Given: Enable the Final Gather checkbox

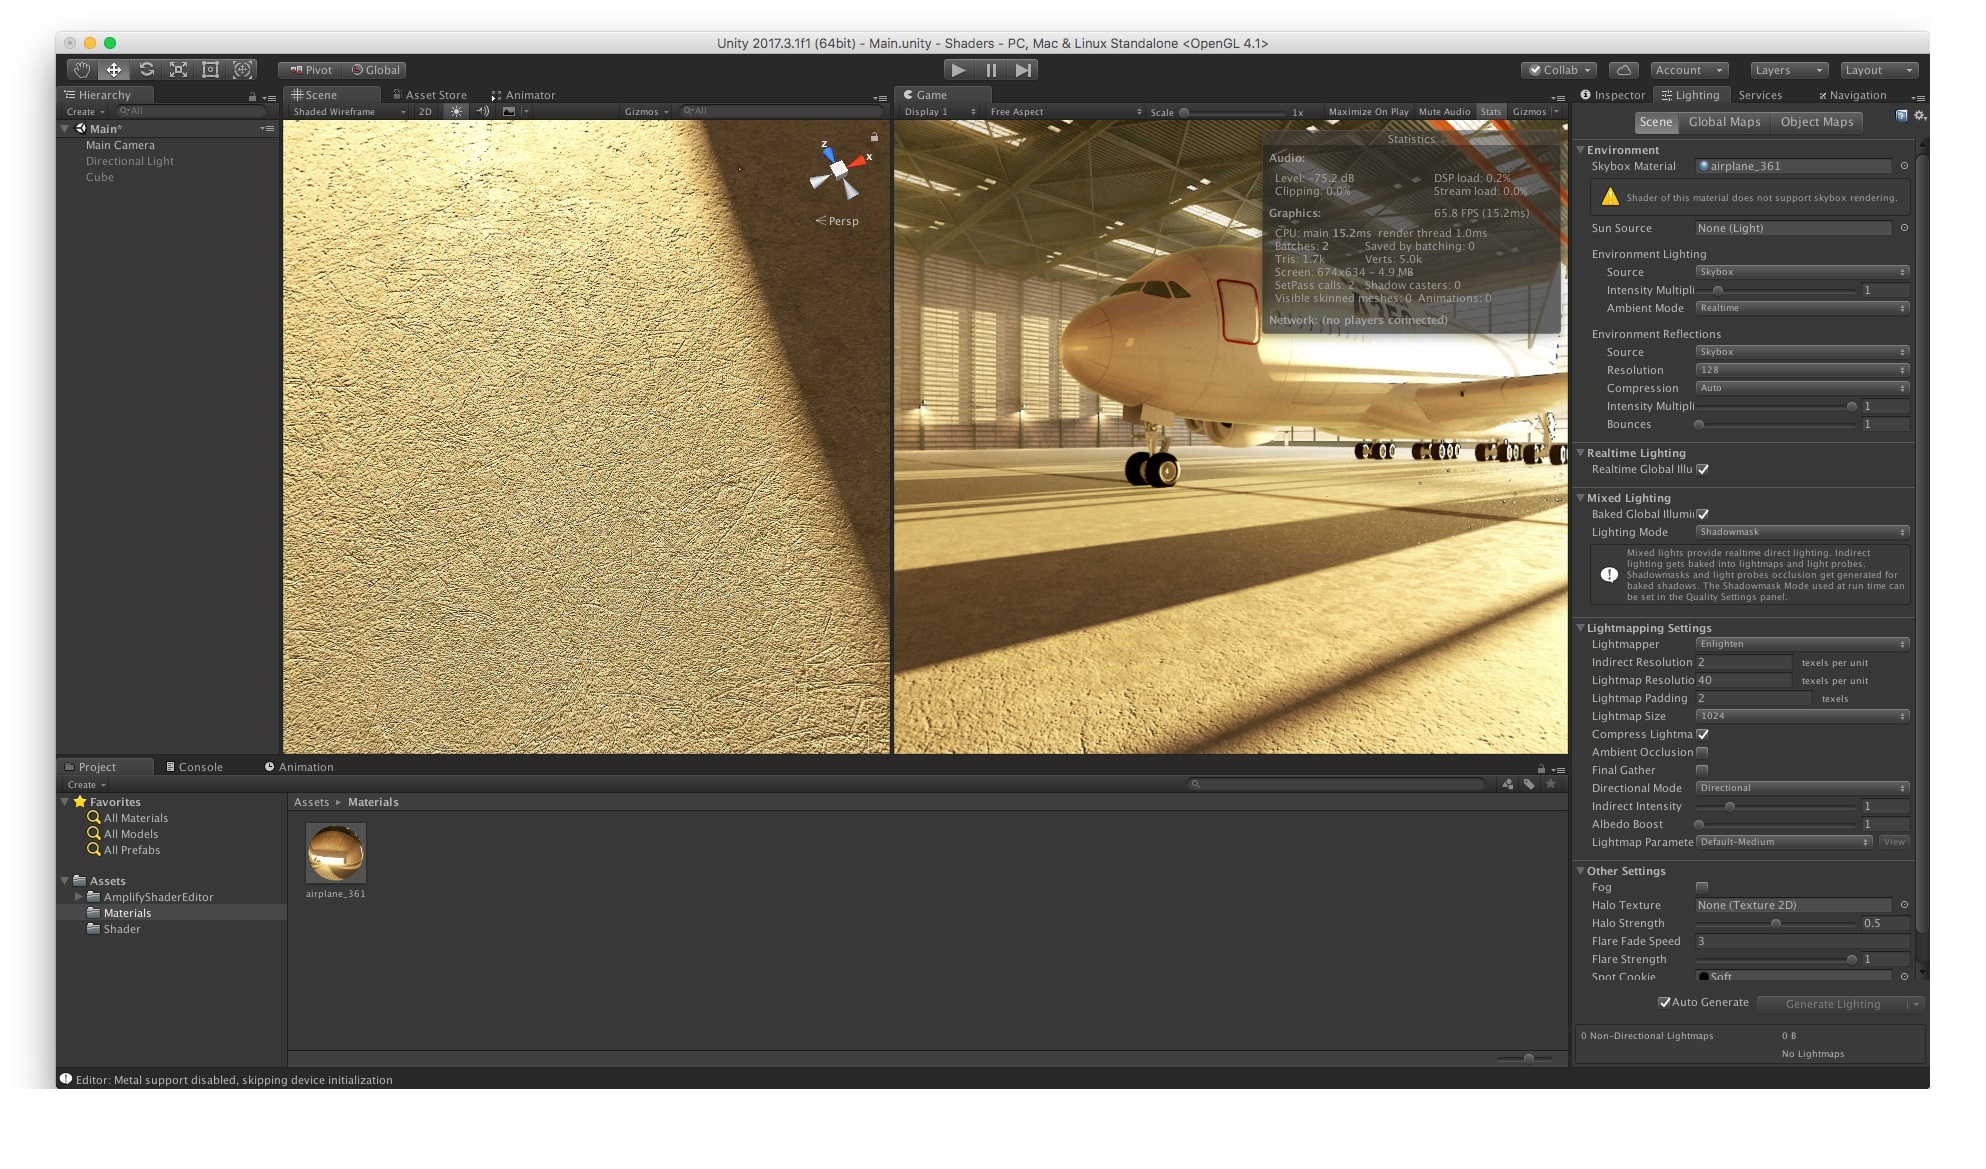Looking at the screenshot, I should [x=1702, y=770].
